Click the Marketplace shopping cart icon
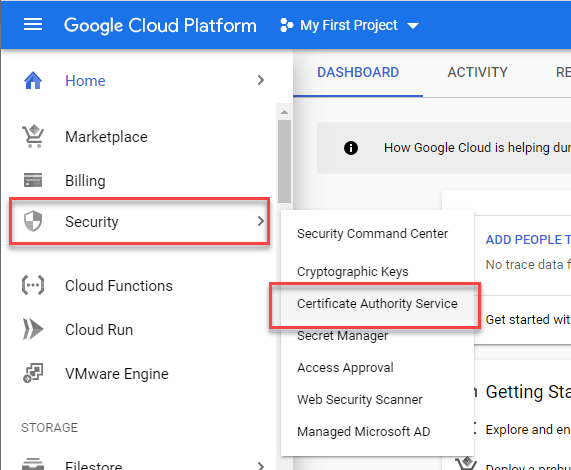The image size is (571, 470). click(33, 137)
